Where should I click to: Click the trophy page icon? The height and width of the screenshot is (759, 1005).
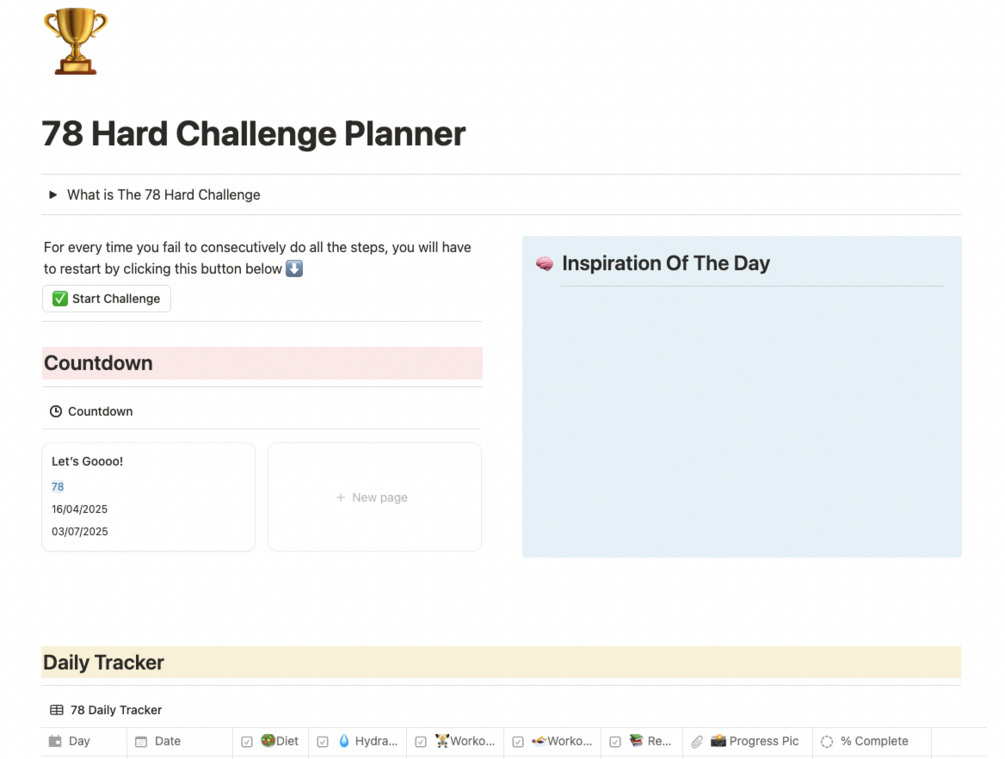tap(76, 41)
